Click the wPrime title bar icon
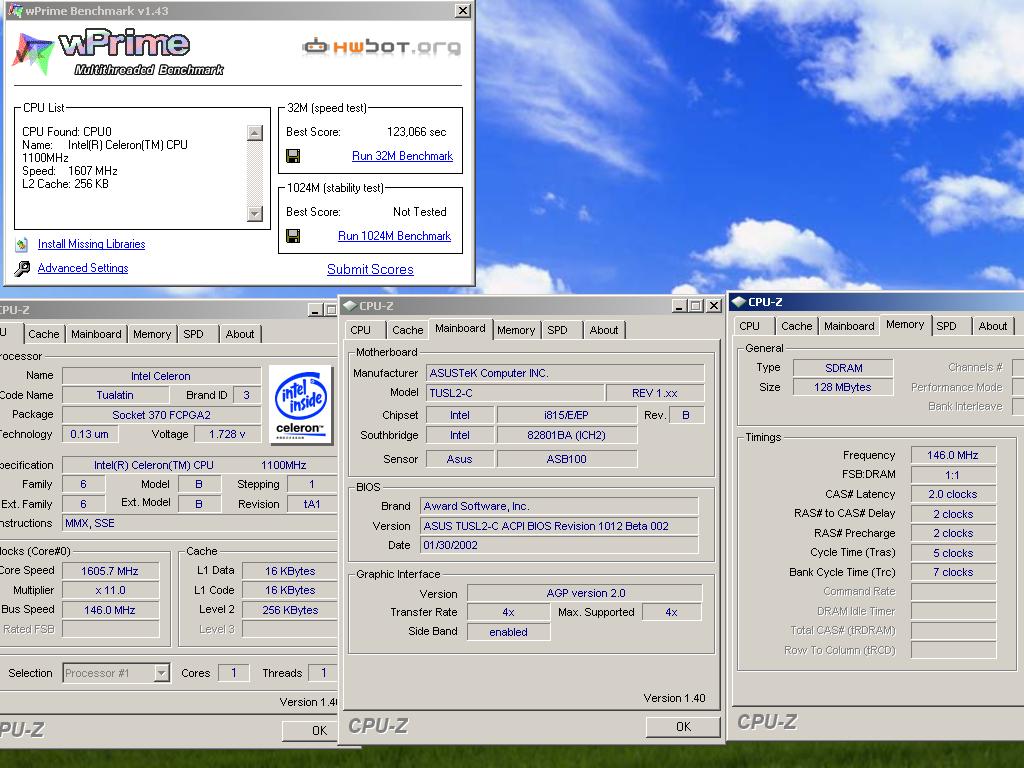1024x768 pixels. tap(14, 10)
